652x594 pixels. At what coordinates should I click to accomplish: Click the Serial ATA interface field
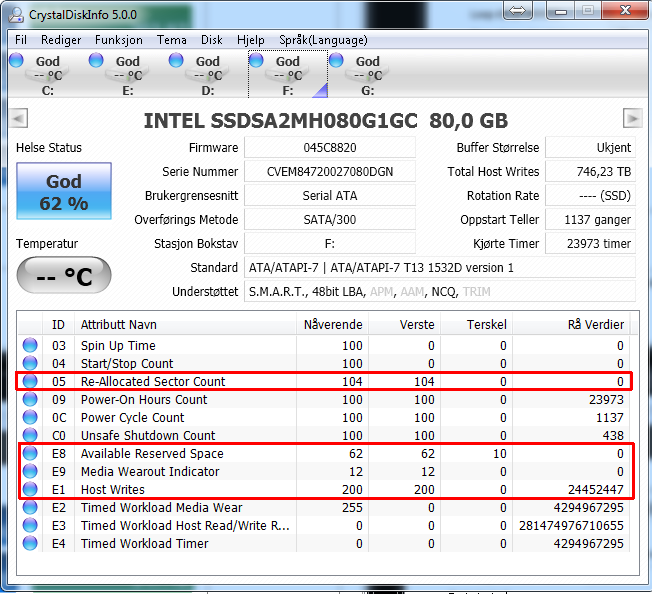pyautogui.click(x=330, y=195)
